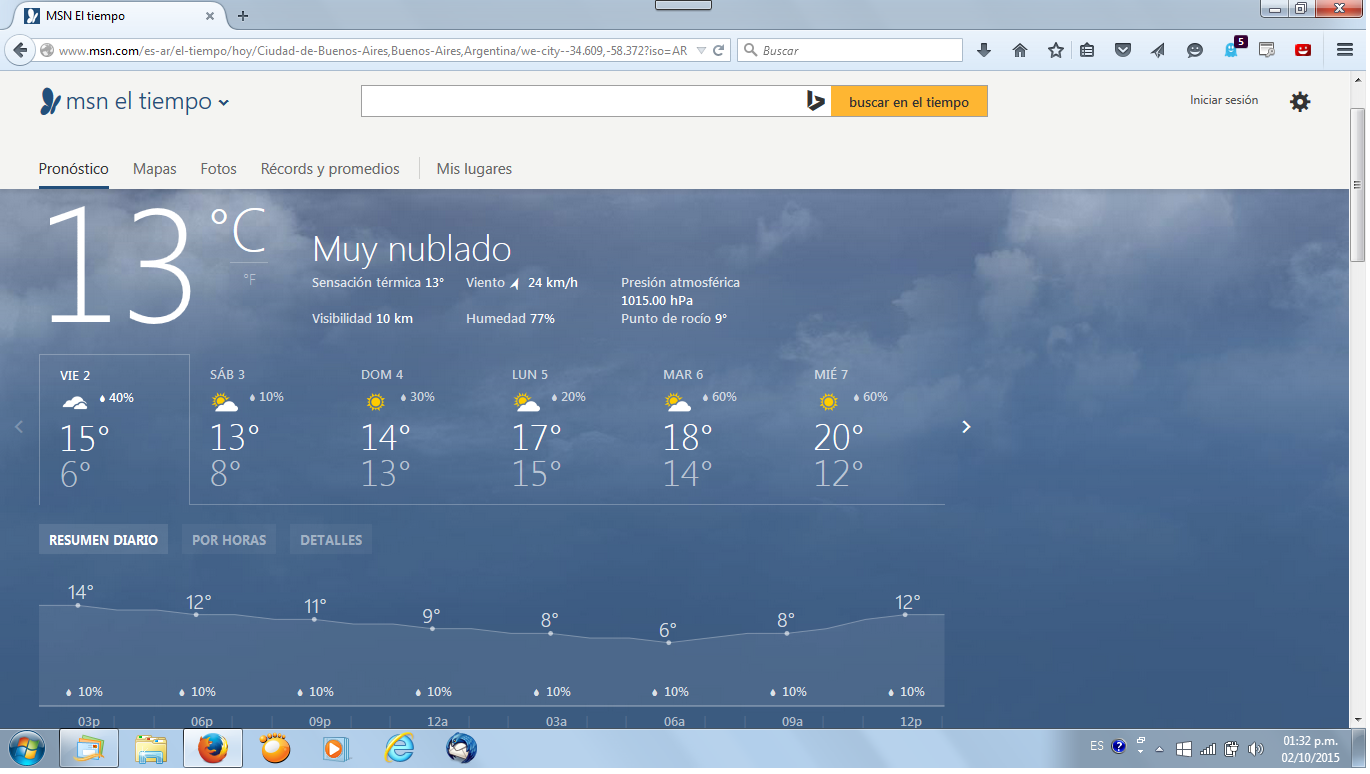Click the 6° point at 06a on graph

(x=668, y=642)
